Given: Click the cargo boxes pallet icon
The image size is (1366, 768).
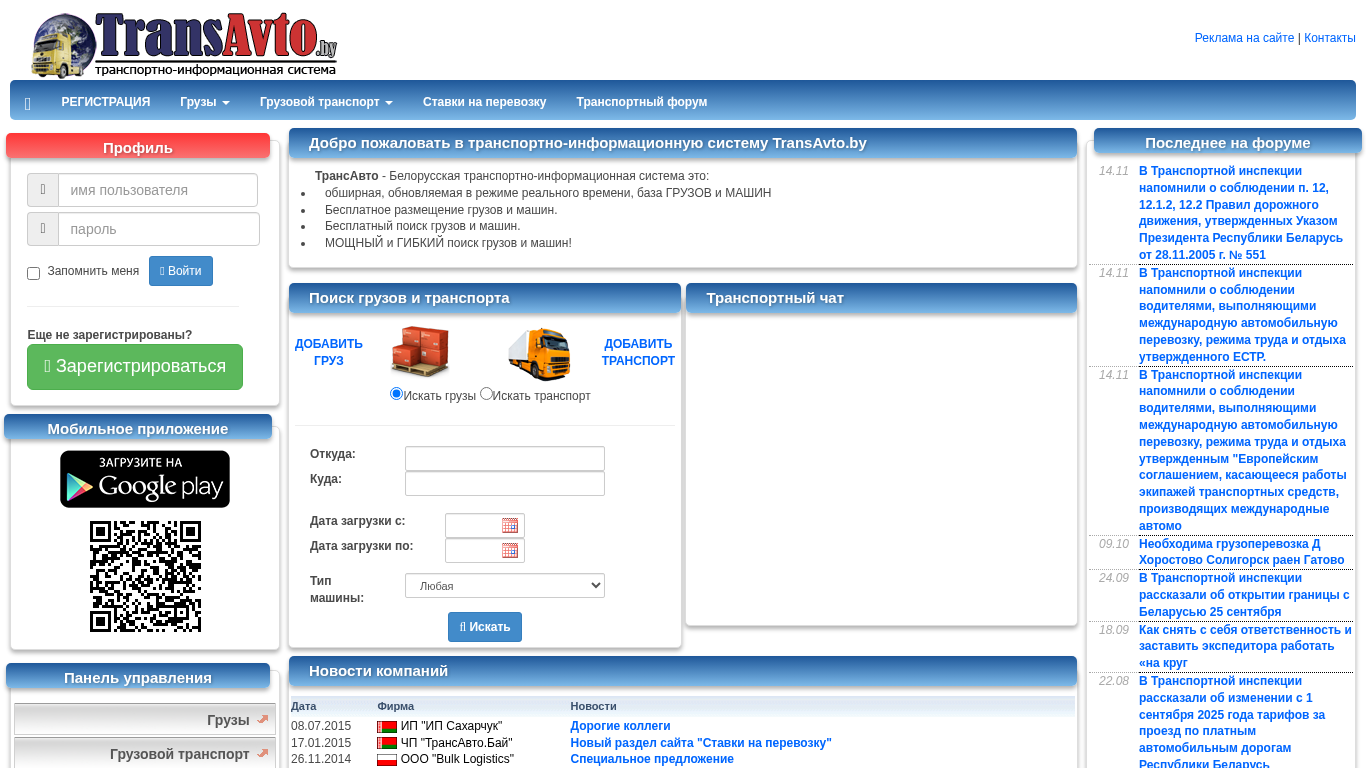Looking at the screenshot, I should pyautogui.click(x=420, y=351).
